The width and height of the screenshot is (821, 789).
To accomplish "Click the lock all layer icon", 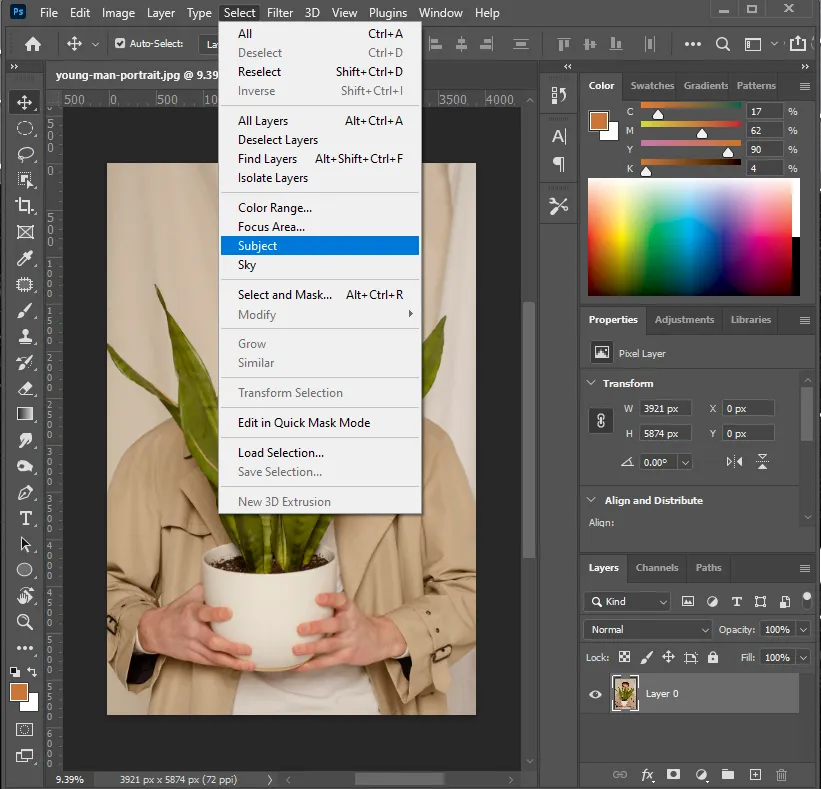I will click(x=712, y=658).
